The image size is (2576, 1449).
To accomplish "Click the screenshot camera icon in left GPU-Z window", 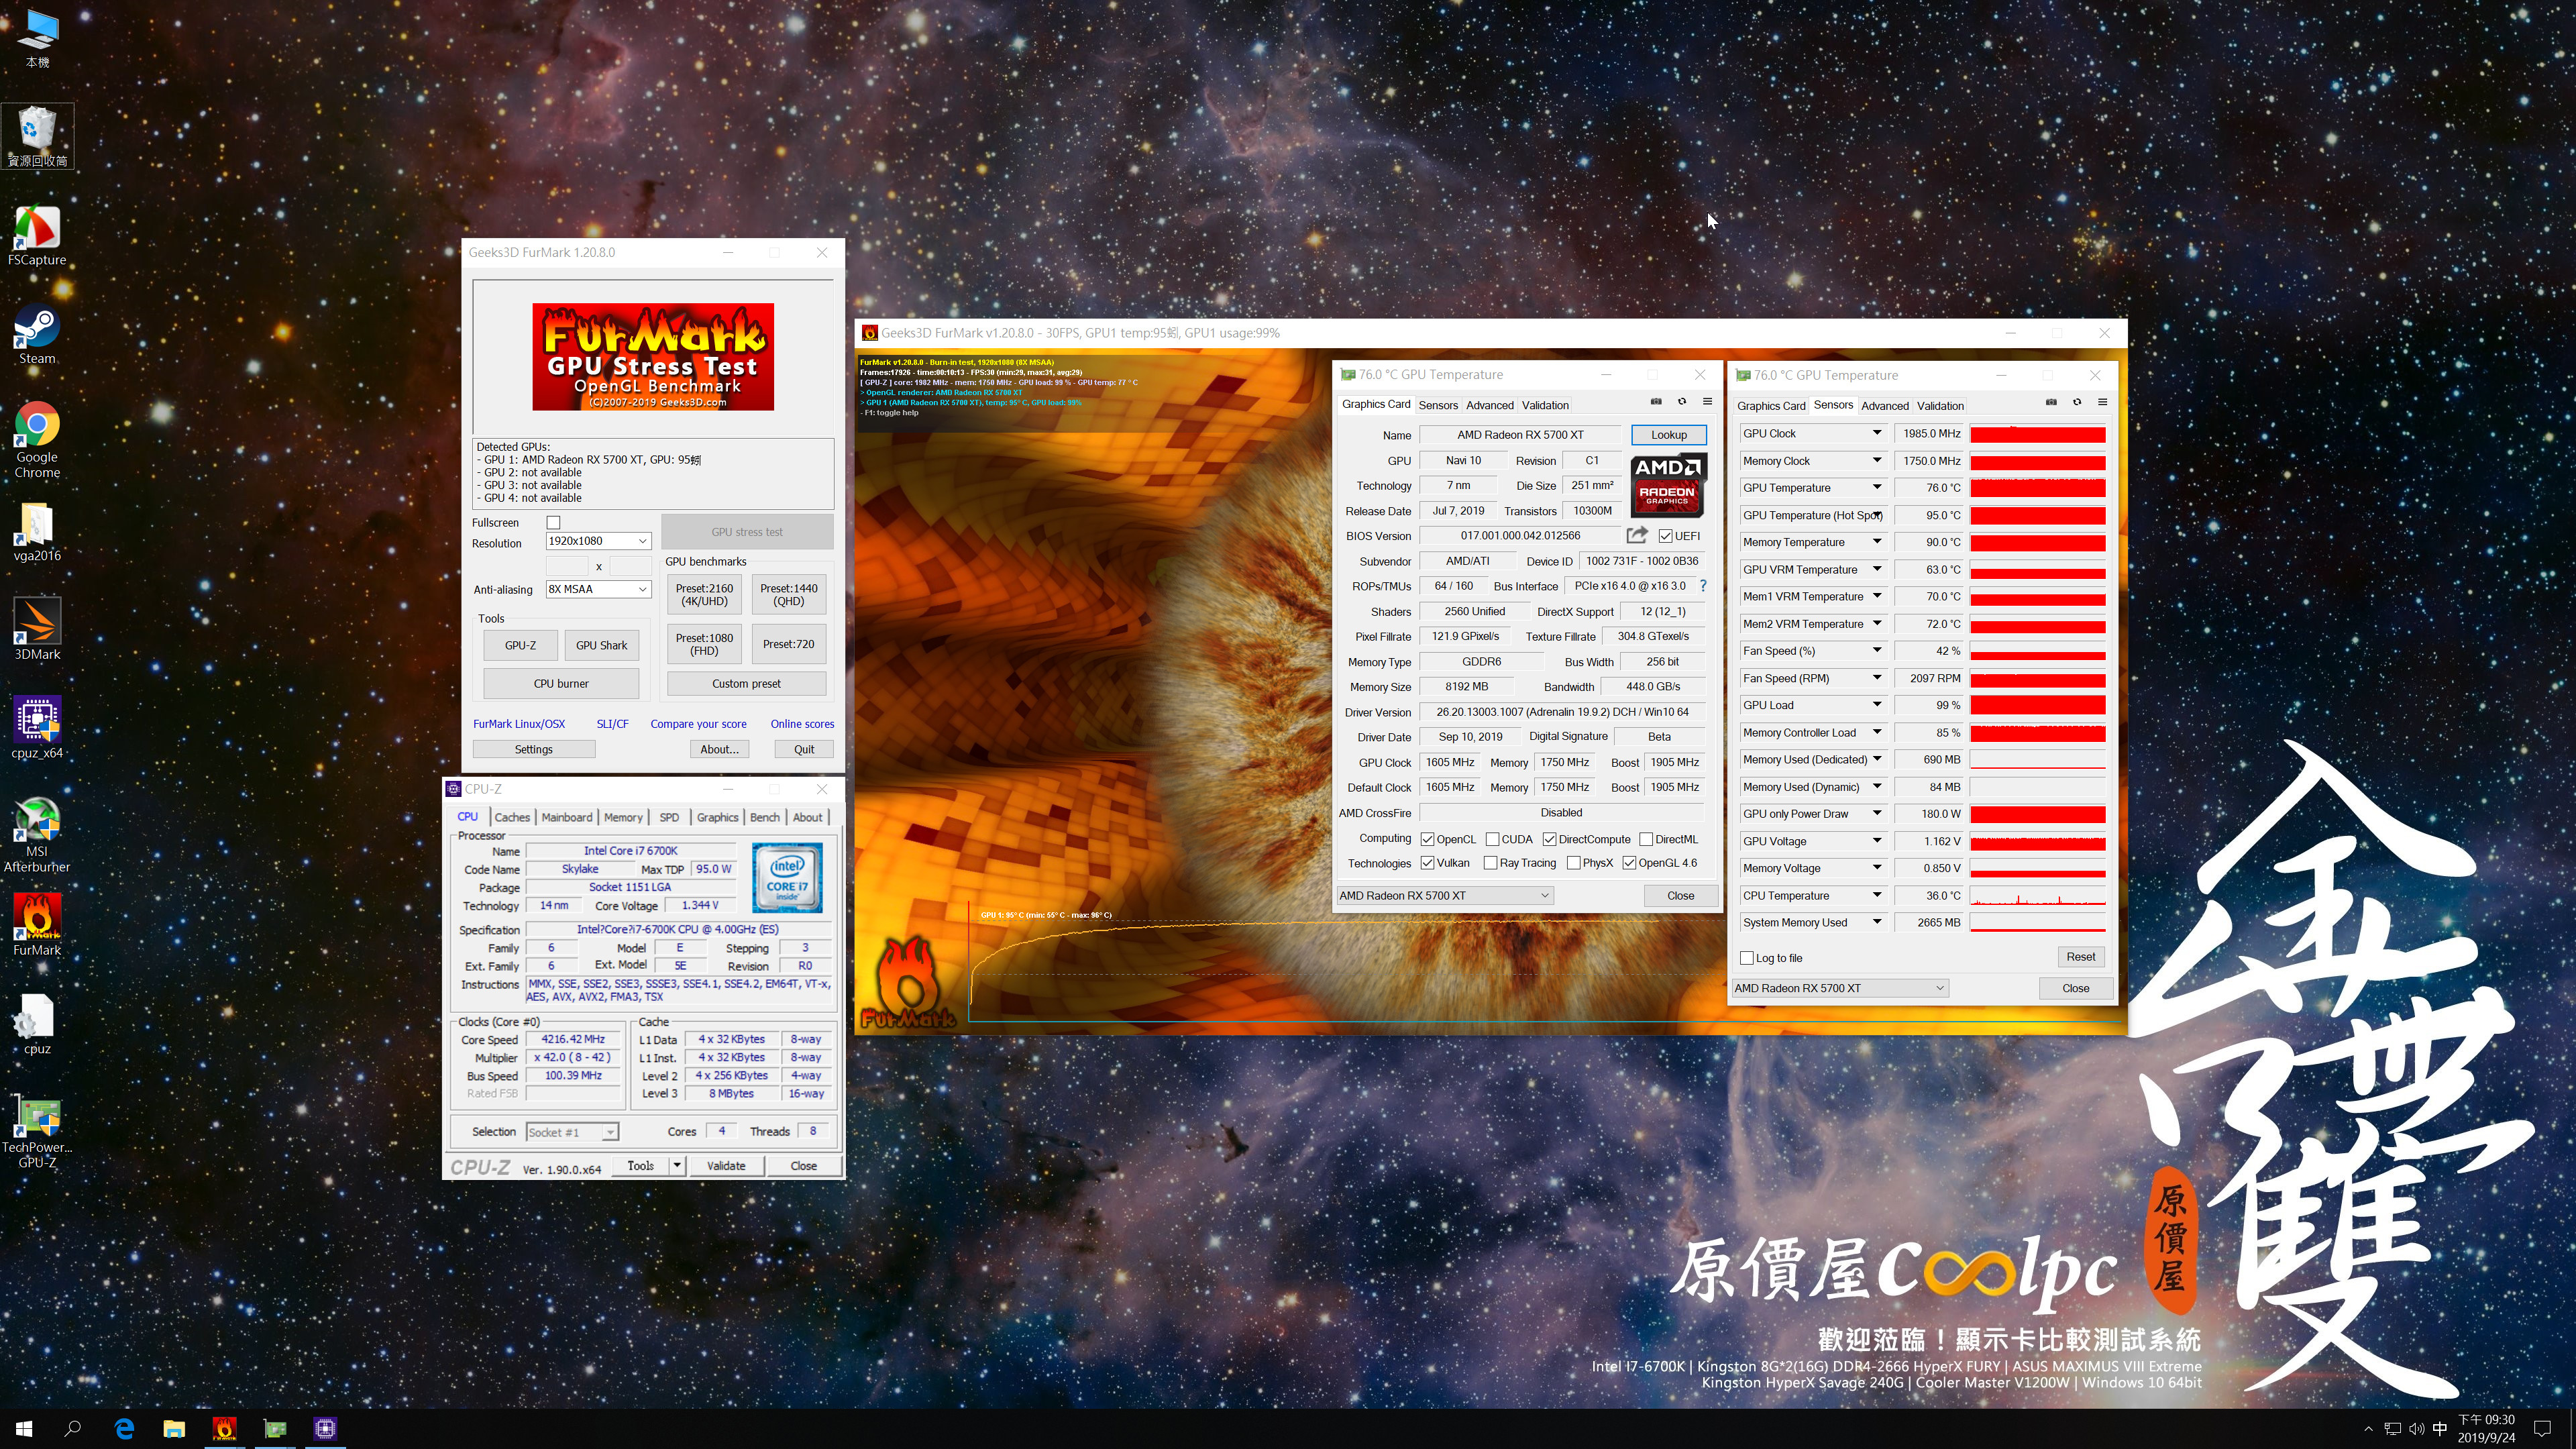I will click(1656, 402).
